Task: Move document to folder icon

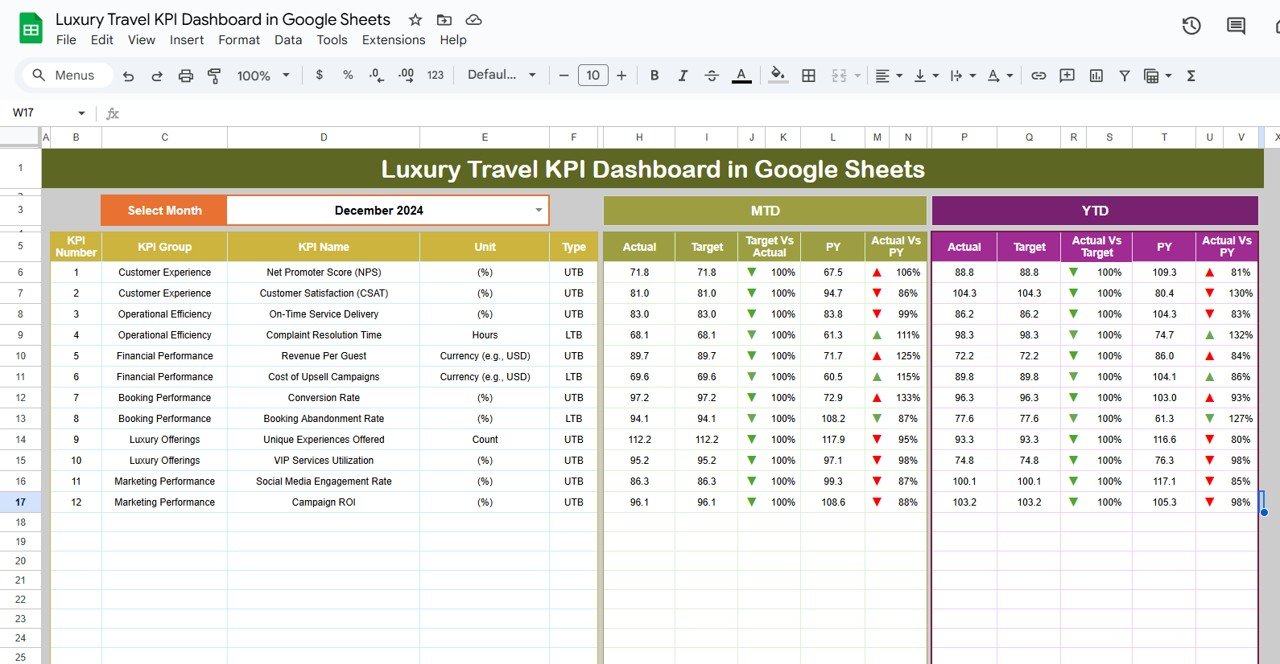Action: (x=444, y=20)
